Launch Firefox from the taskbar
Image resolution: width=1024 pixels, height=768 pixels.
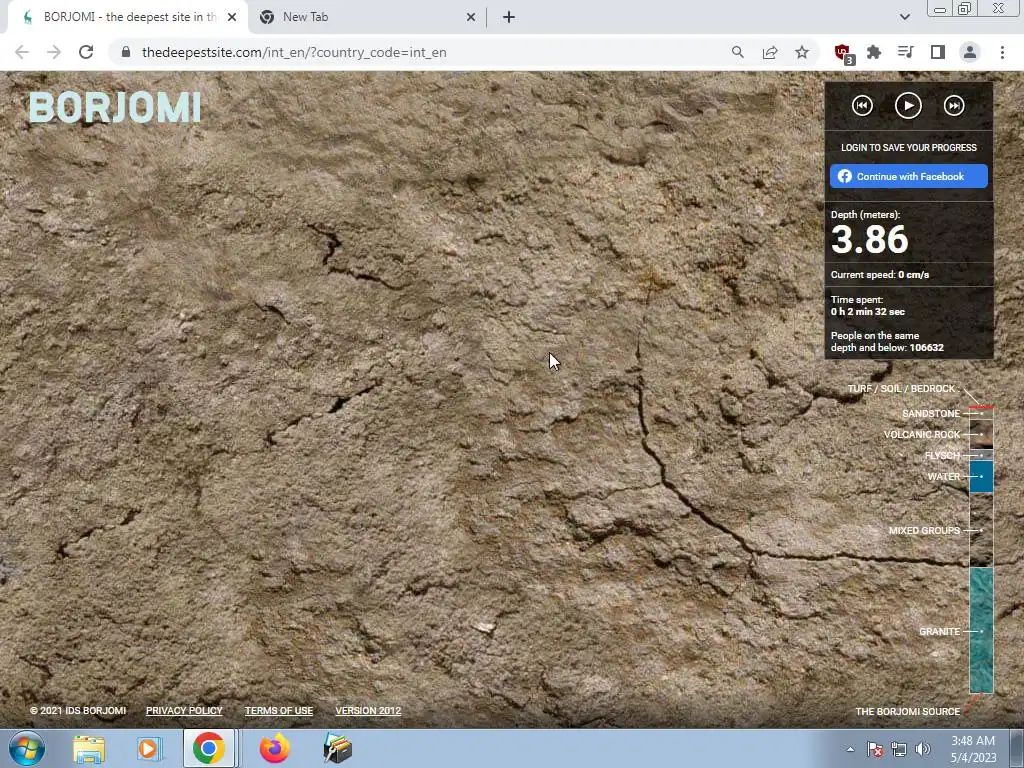click(x=274, y=748)
